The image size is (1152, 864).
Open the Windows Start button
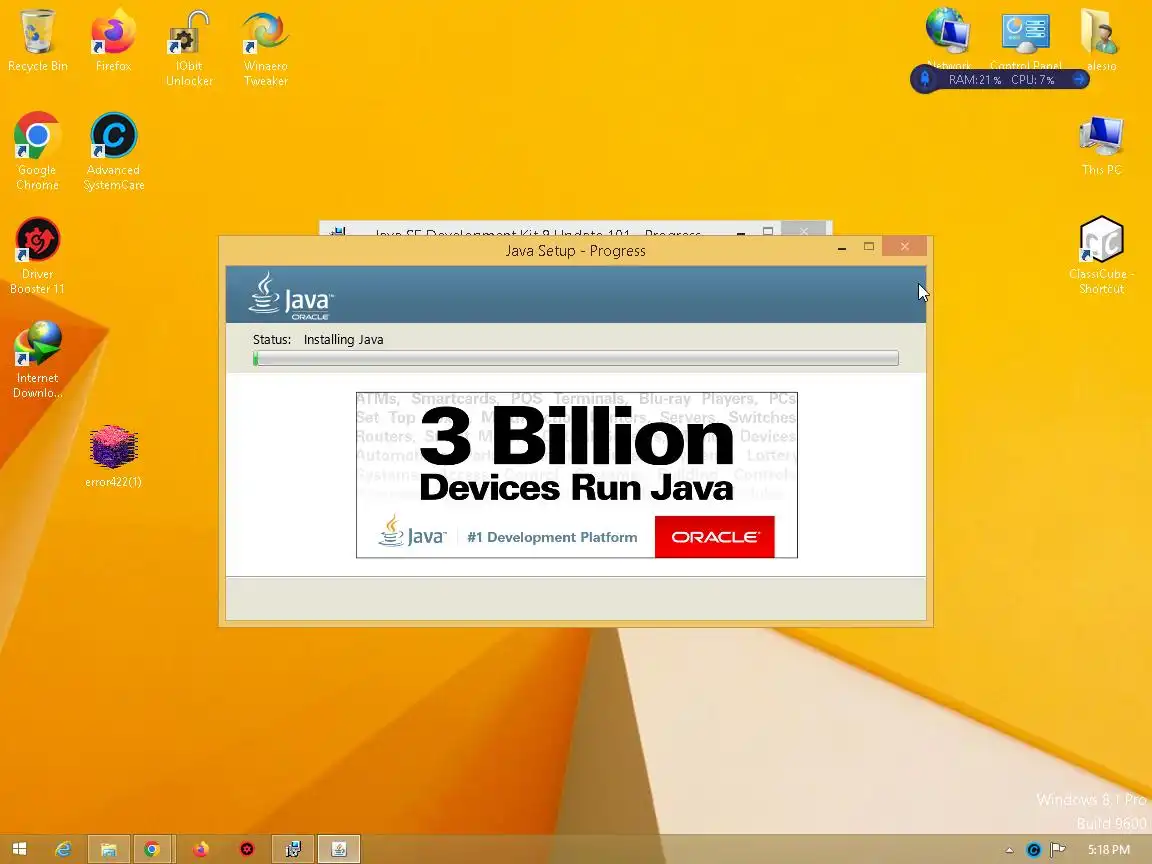click(x=20, y=849)
